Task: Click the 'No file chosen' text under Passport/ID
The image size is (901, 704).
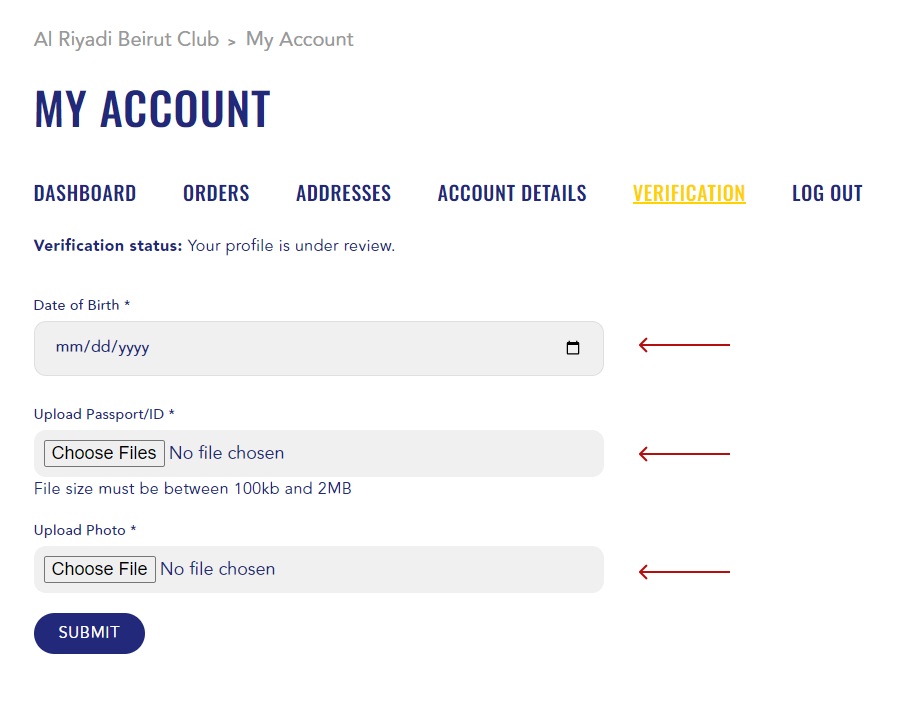Action: (226, 453)
